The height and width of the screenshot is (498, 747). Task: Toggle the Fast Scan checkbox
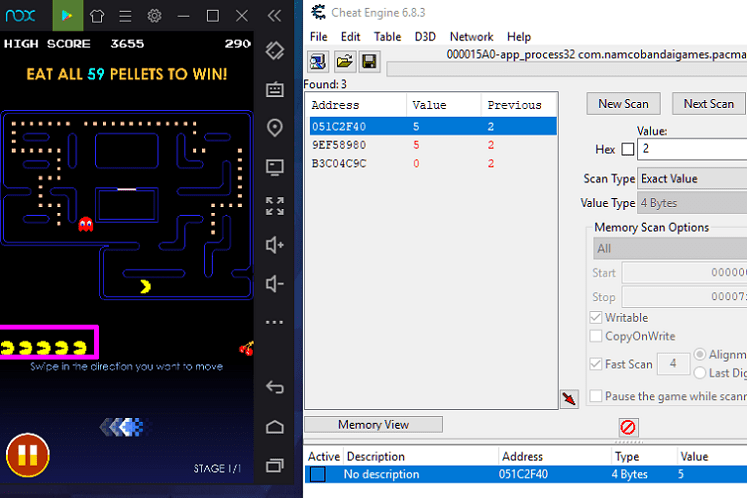(x=596, y=364)
